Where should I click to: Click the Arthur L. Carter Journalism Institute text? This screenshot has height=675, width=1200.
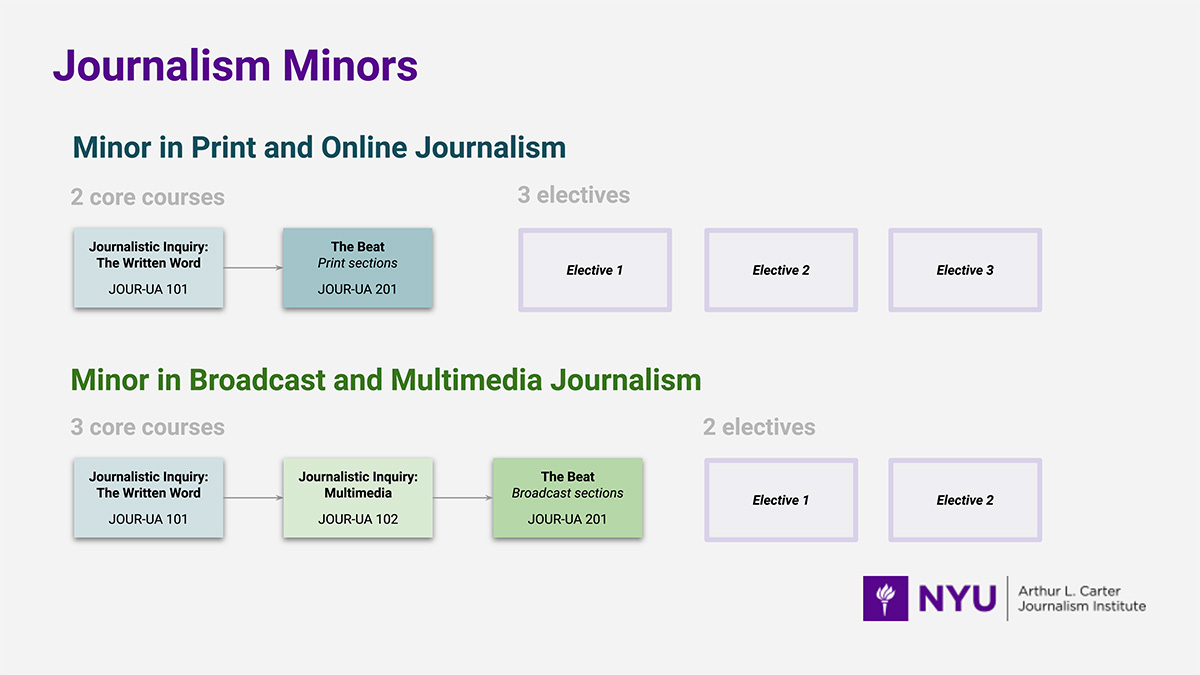[x=1081, y=599]
